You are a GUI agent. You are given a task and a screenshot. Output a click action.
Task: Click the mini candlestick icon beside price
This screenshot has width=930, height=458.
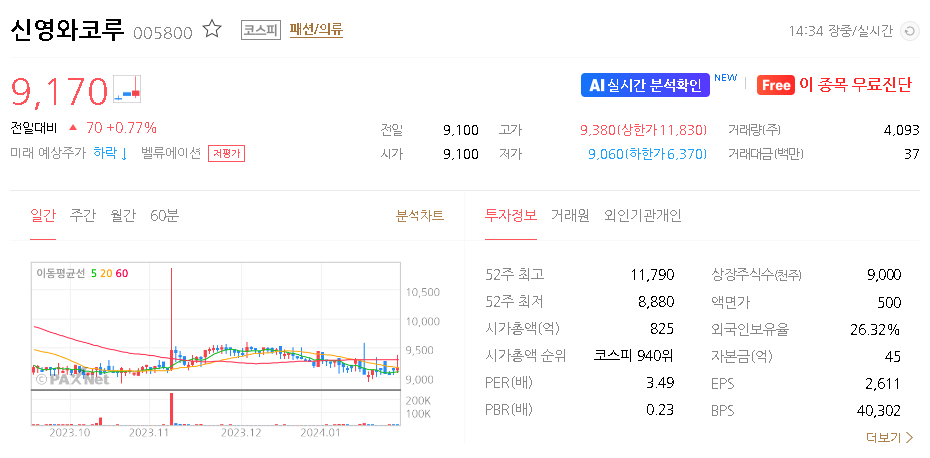click(127, 88)
